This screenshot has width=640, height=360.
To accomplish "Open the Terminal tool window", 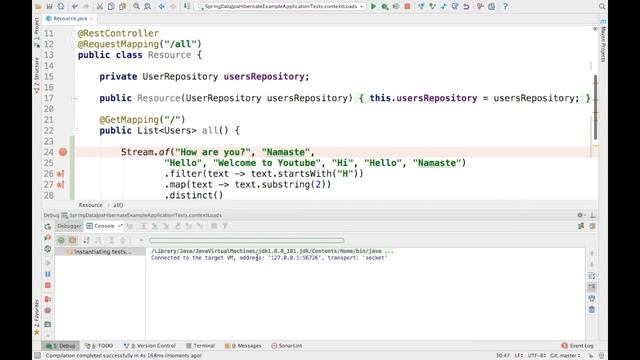I will coord(200,346).
